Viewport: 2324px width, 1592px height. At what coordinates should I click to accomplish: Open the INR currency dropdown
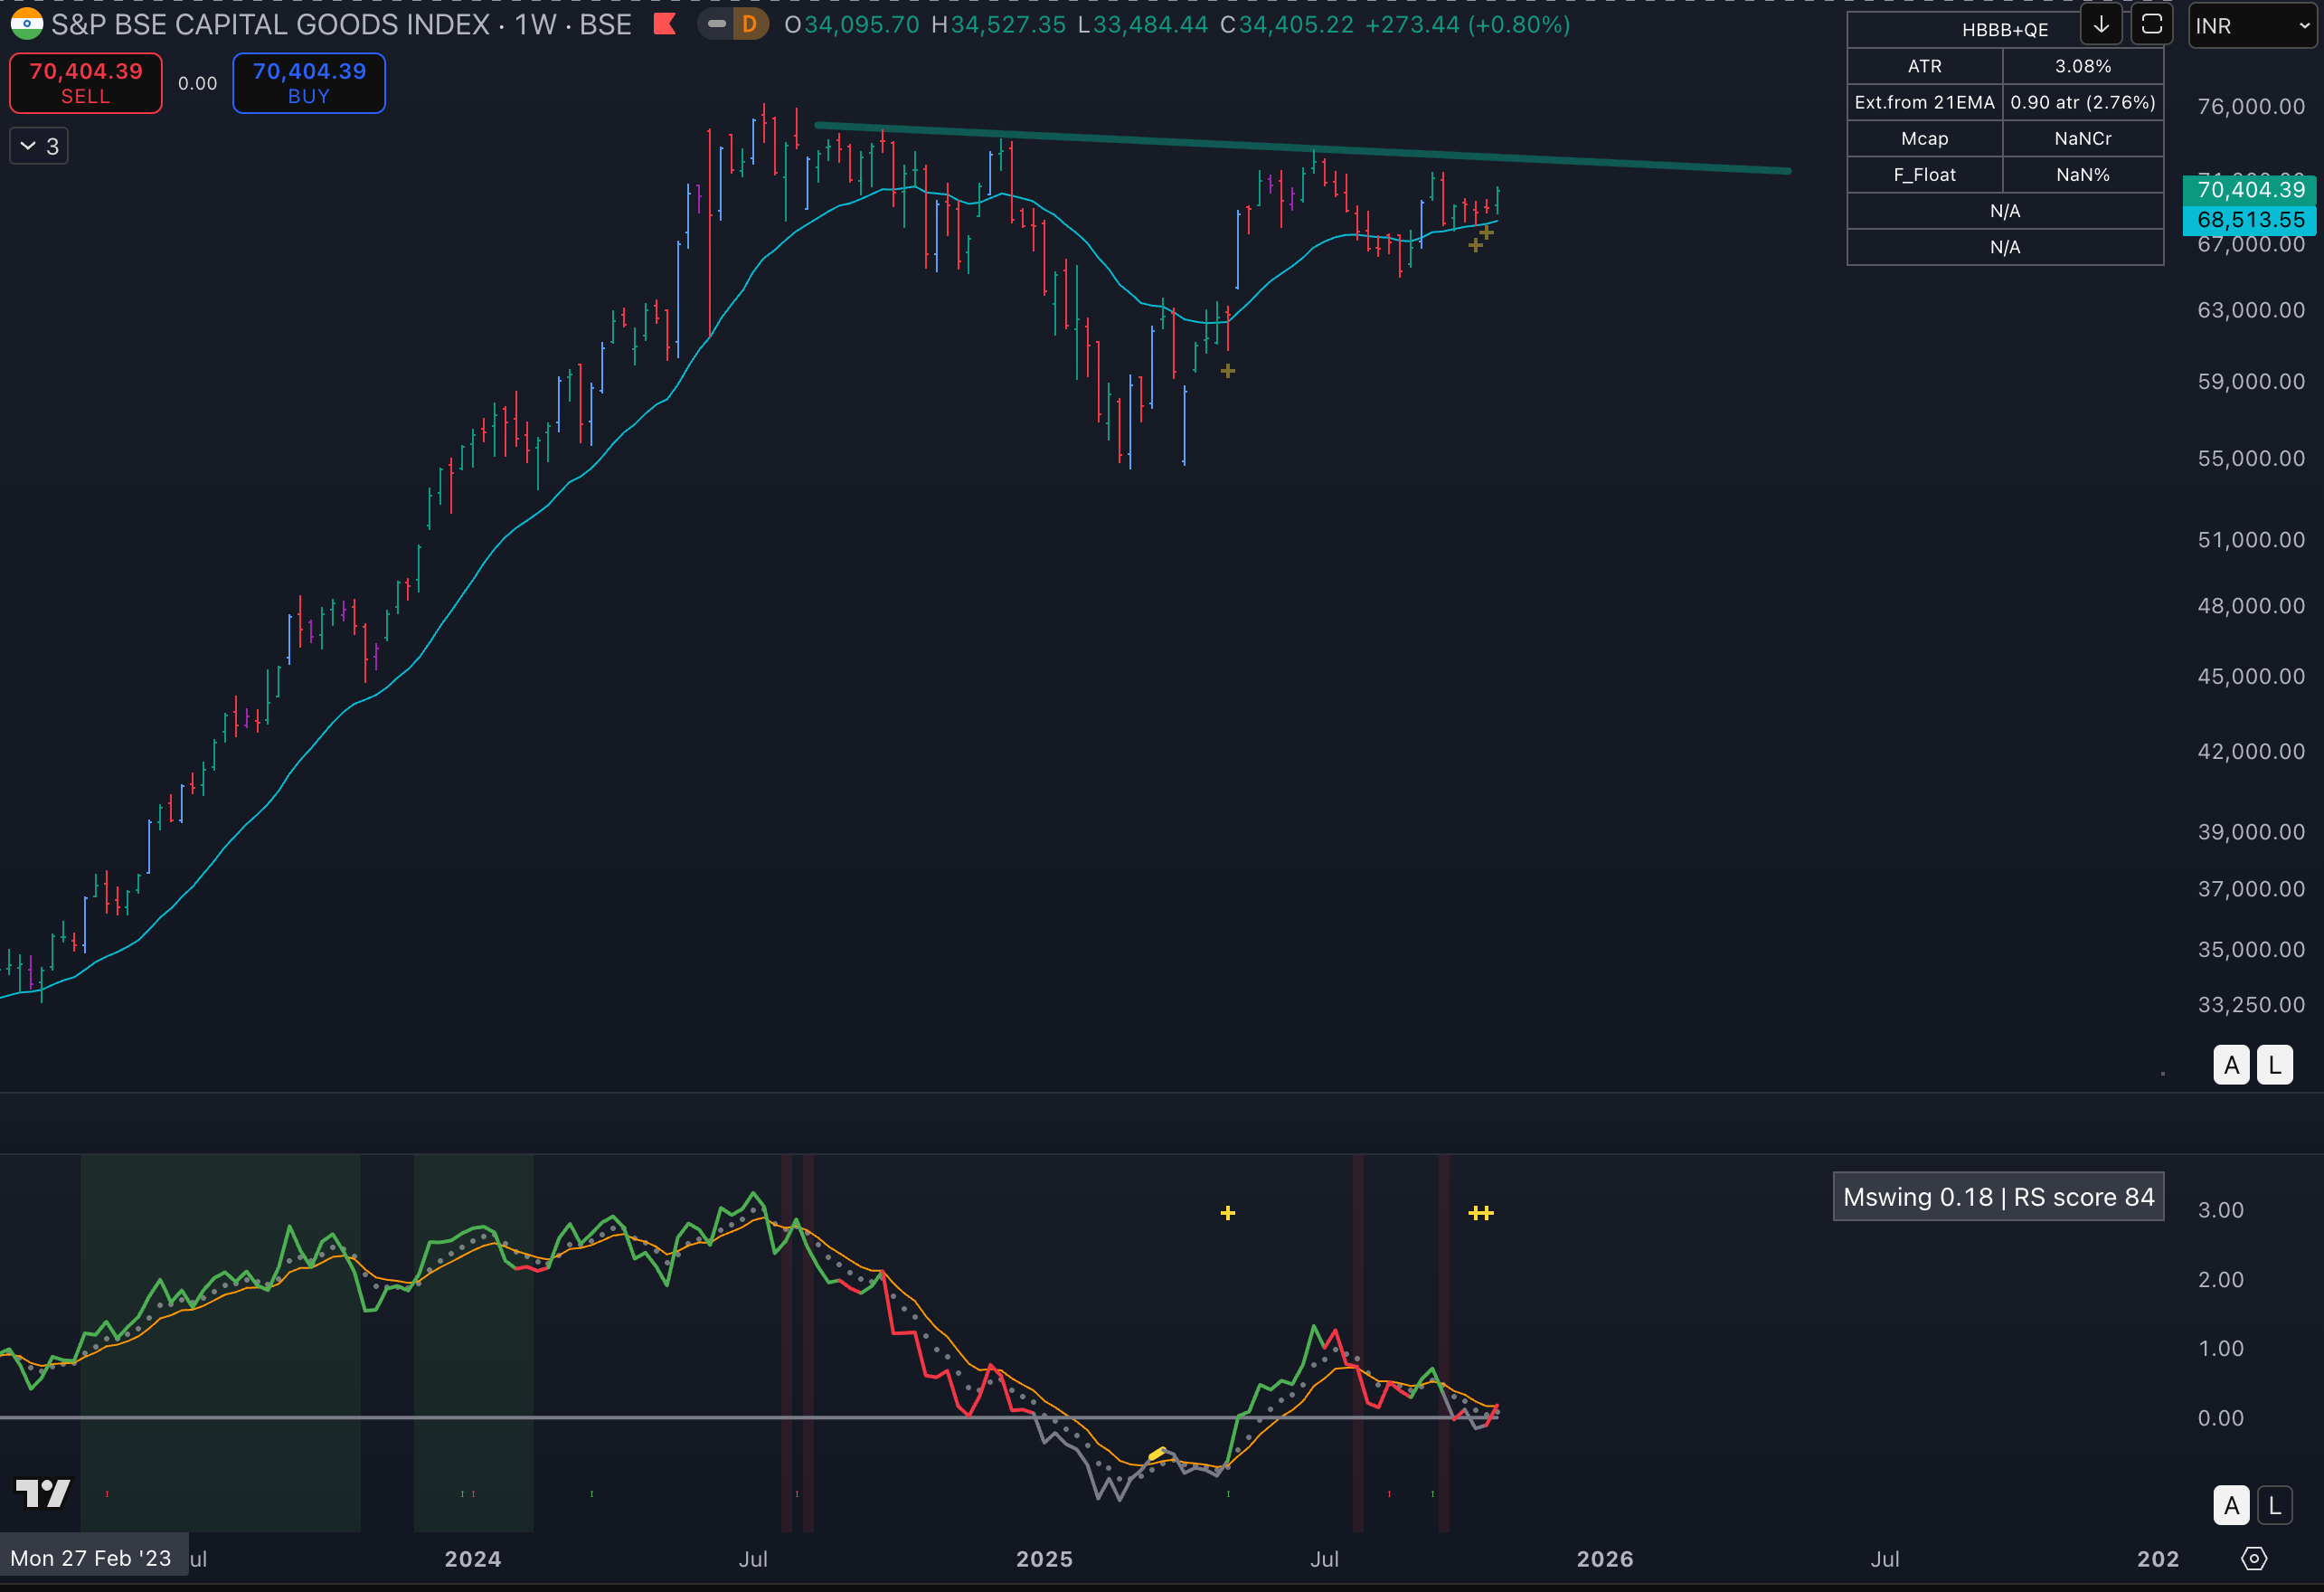[2252, 26]
